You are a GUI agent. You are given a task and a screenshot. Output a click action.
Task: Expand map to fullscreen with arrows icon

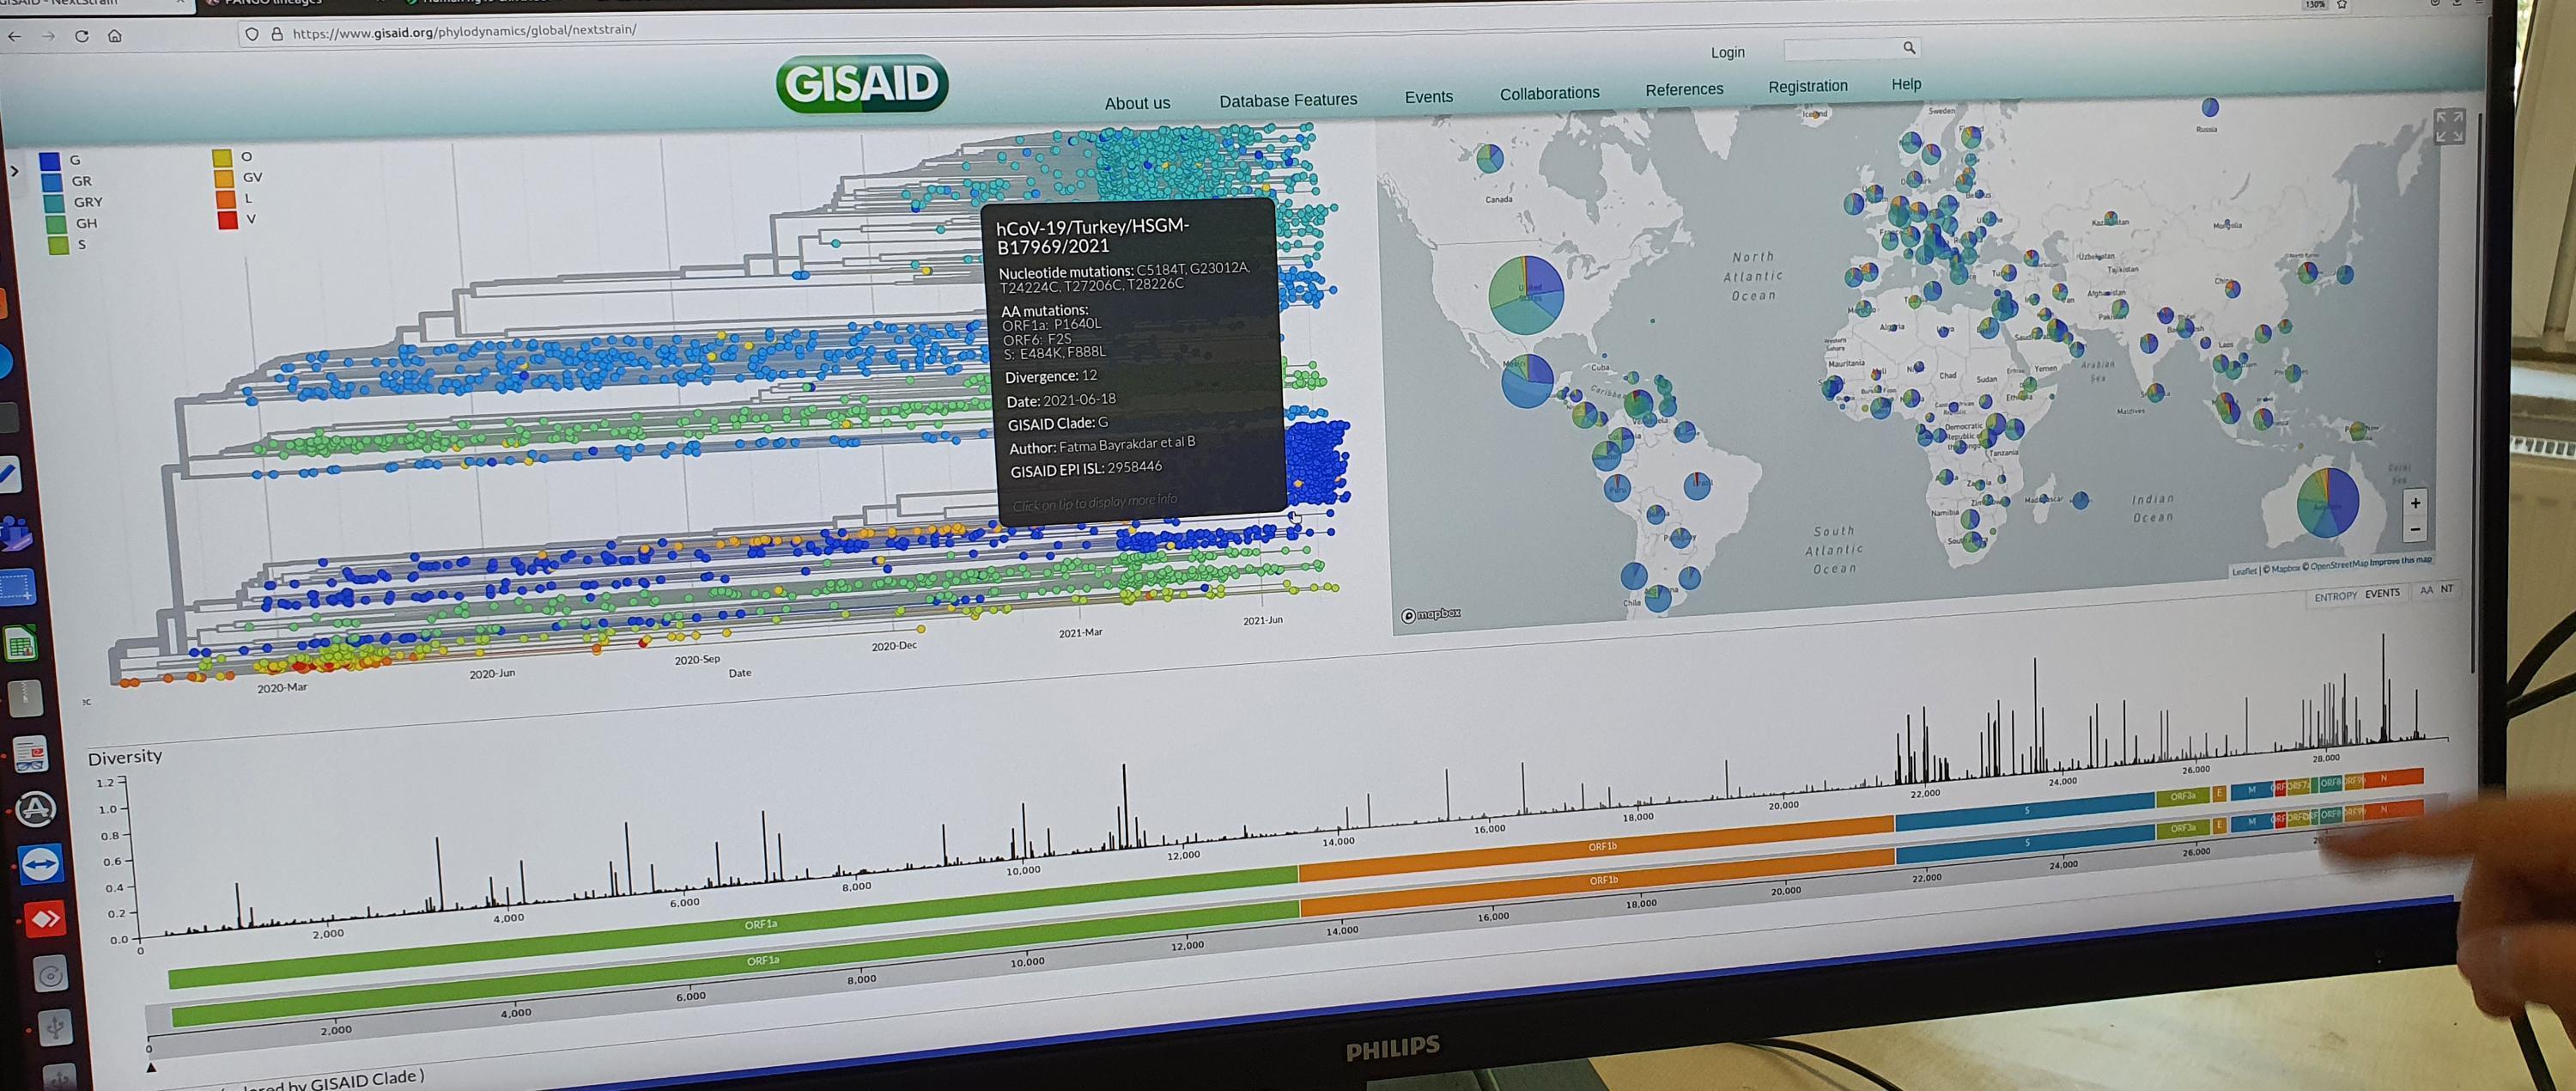2449,127
